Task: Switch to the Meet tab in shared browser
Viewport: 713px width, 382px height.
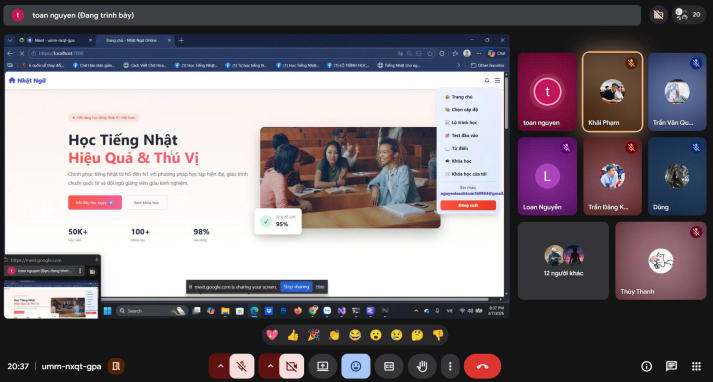Action: pos(55,40)
